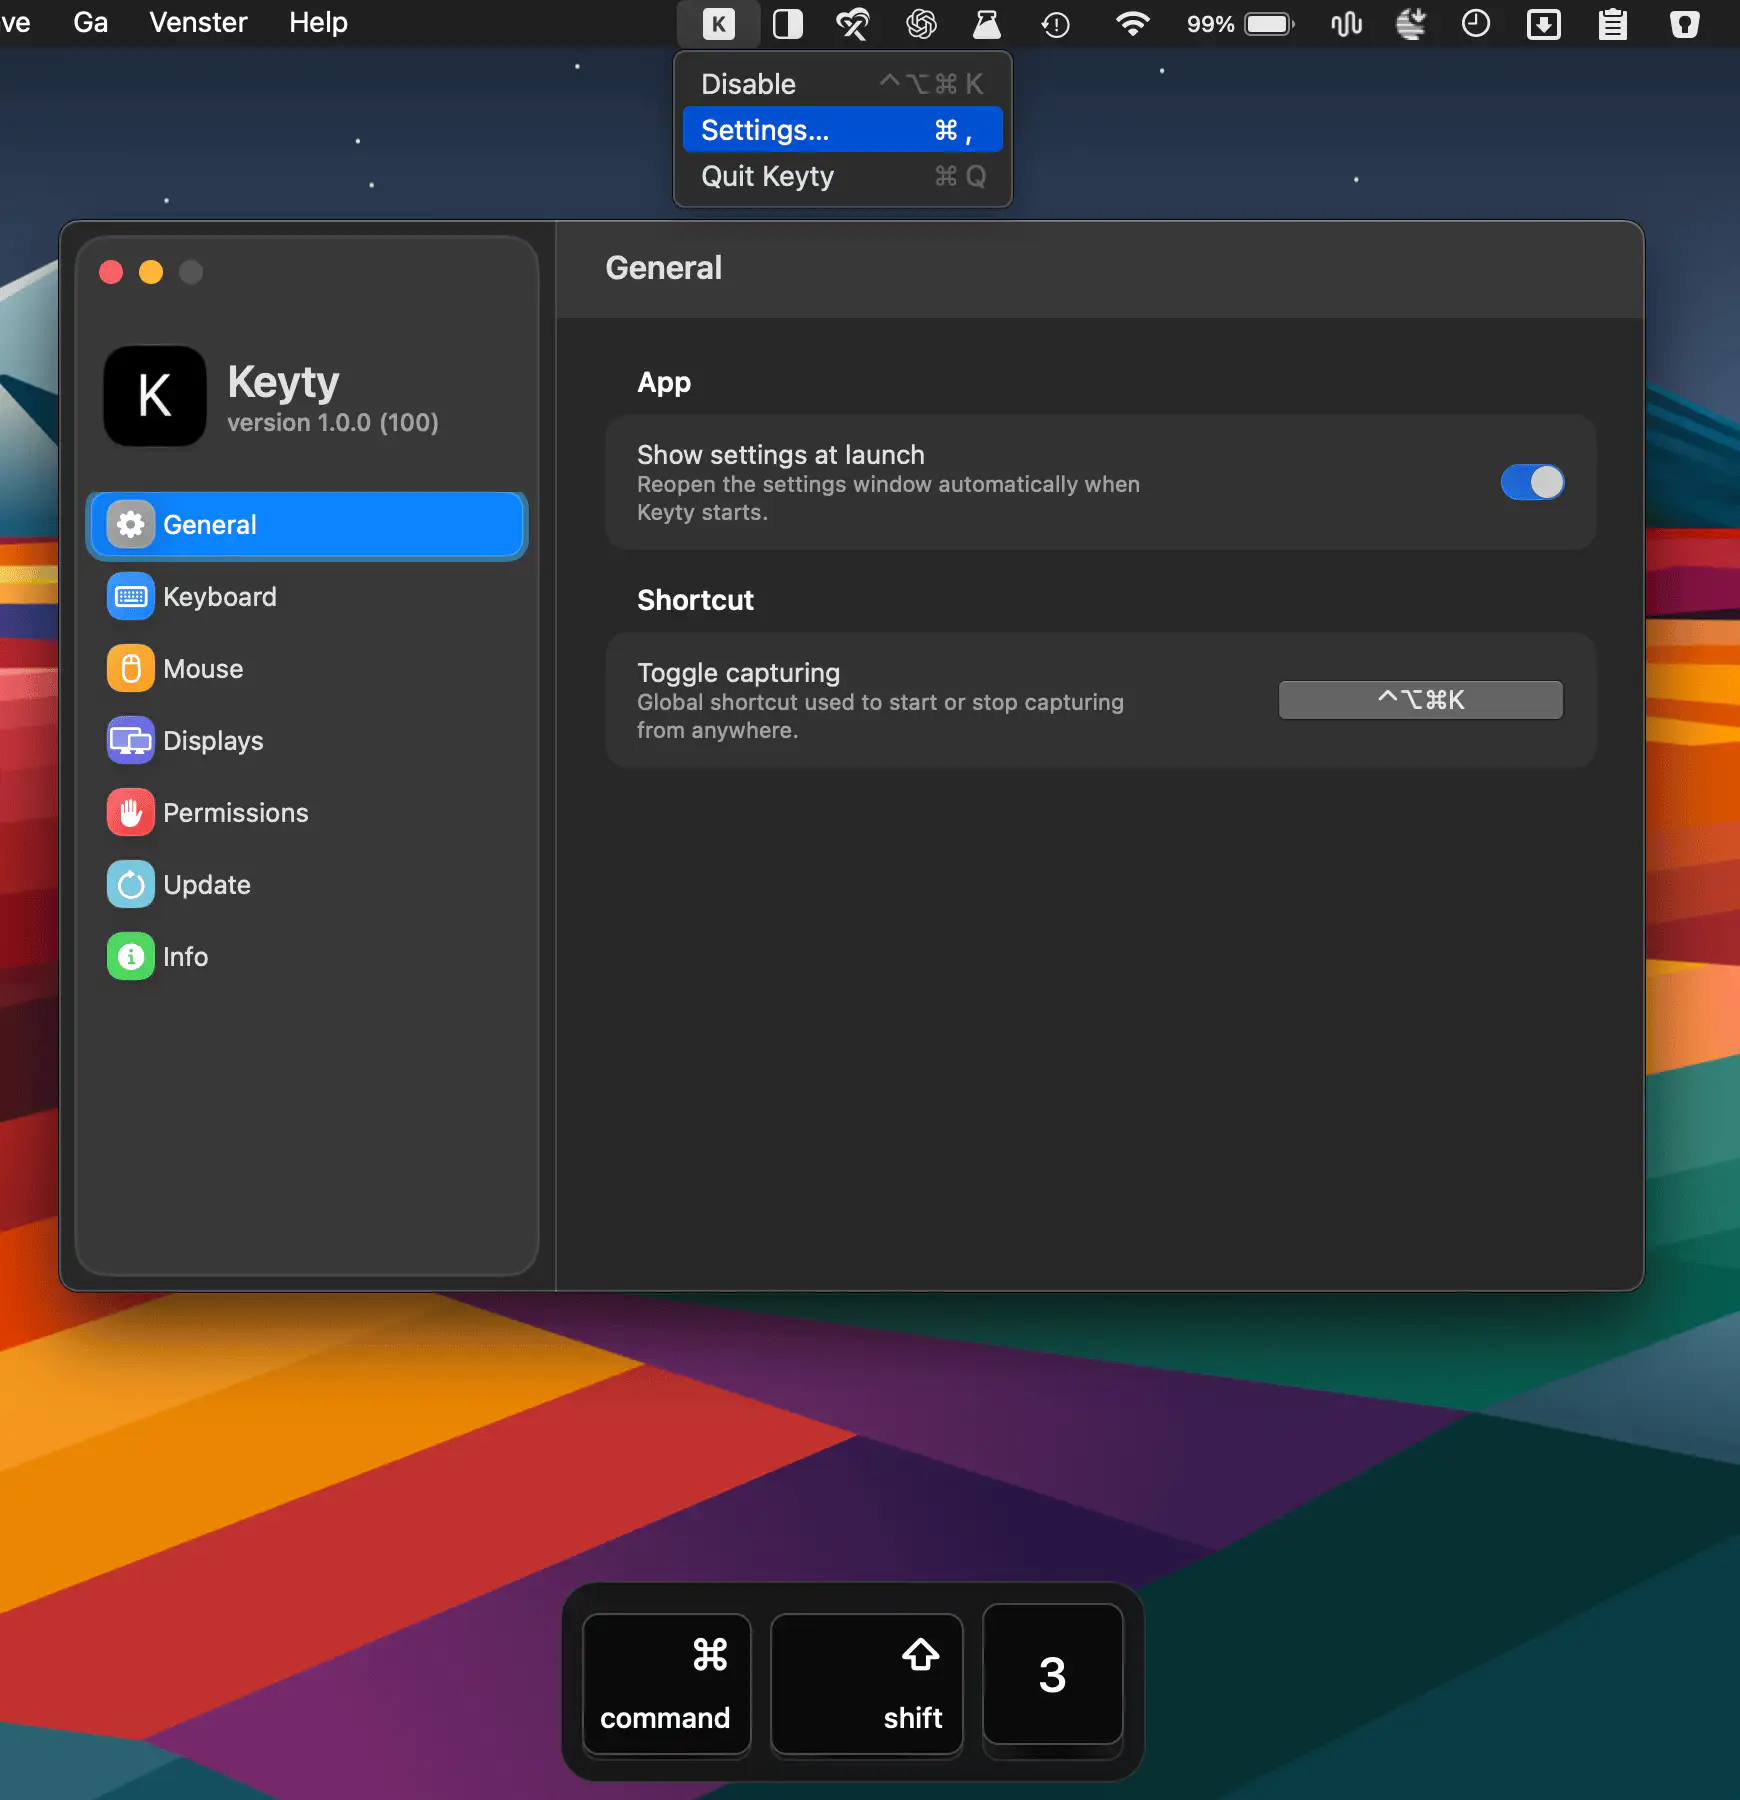Click the Toggle capturing shortcut recorder field
Viewport: 1740px width, 1800px height.
[x=1421, y=700]
